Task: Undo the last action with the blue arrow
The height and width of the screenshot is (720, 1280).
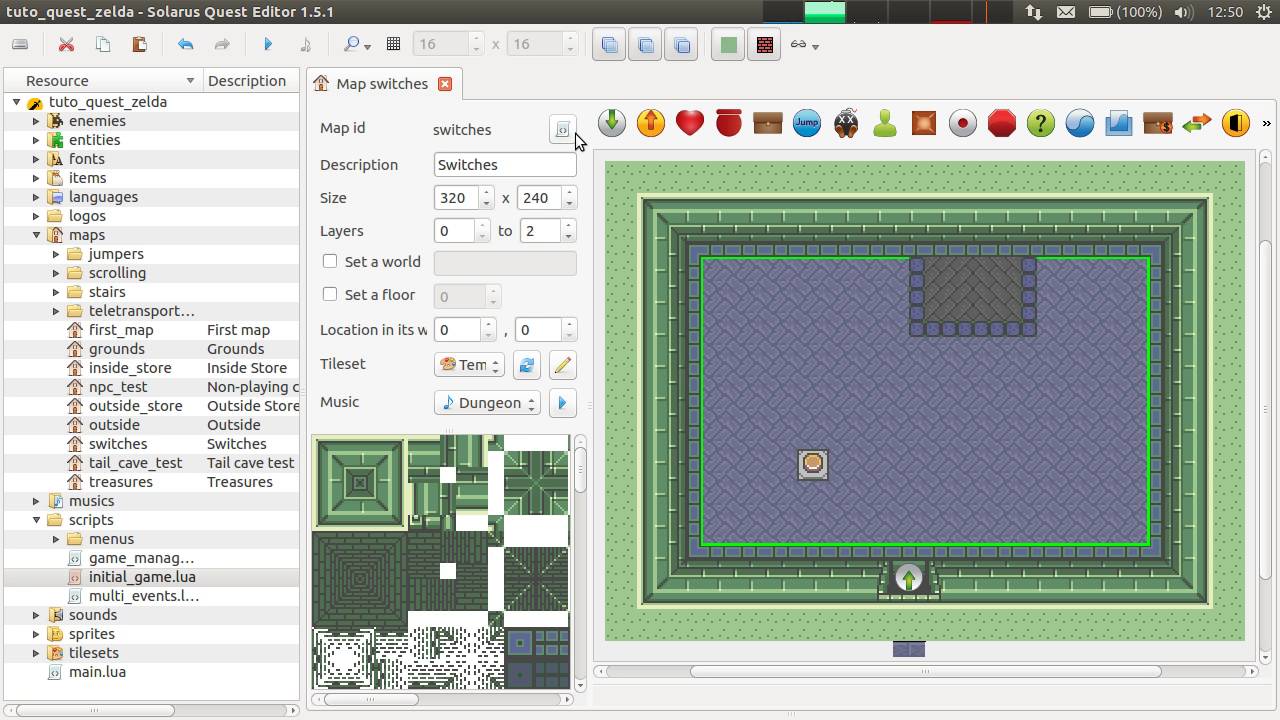Action: coord(185,45)
